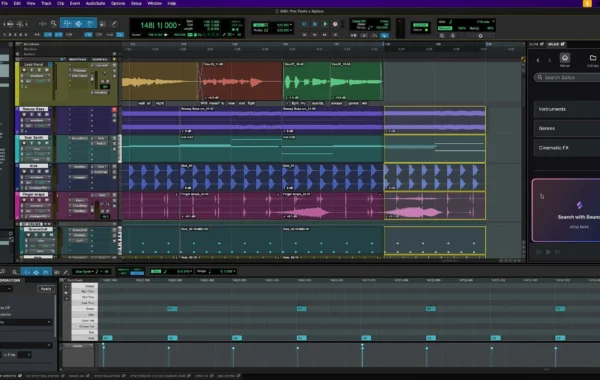Adjust the Finger snaps volume fader
The width and height of the screenshot is (600, 380).
(92, 209)
